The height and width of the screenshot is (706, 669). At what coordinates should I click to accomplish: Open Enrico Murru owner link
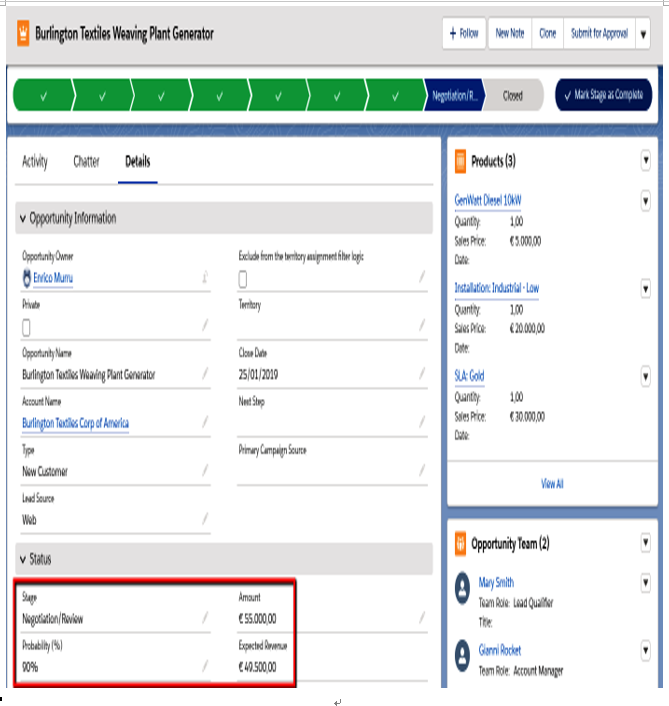[53, 278]
